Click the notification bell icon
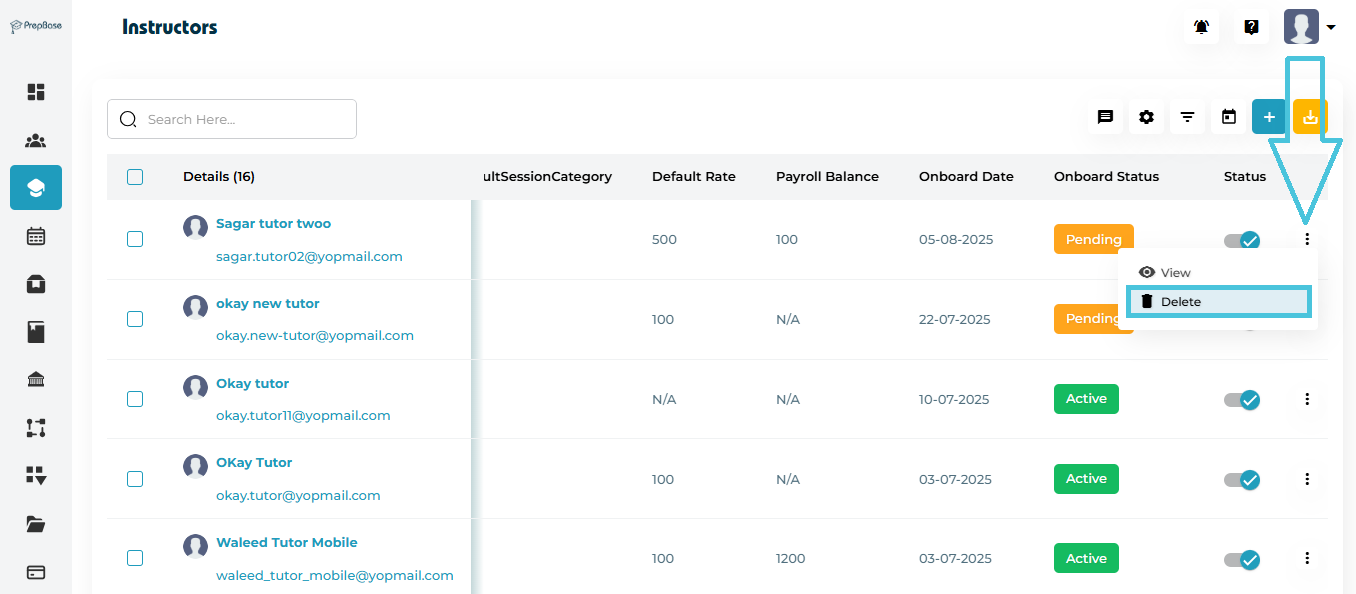Screen dimensions: 1356x594 [x=1201, y=27]
